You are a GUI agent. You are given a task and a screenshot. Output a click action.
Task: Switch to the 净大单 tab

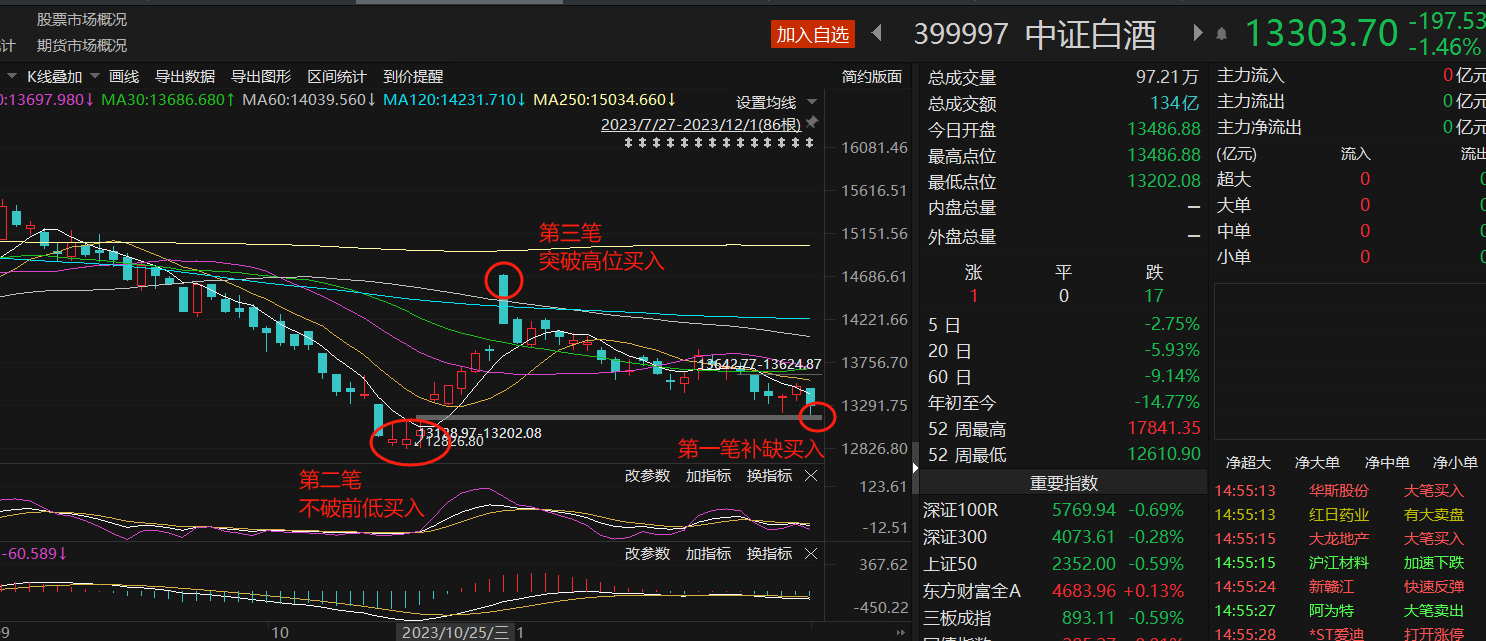(1317, 463)
